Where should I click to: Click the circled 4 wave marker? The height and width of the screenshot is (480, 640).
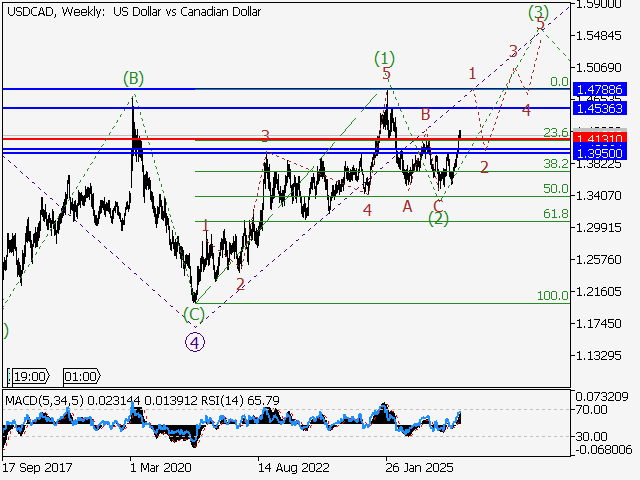tap(195, 342)
